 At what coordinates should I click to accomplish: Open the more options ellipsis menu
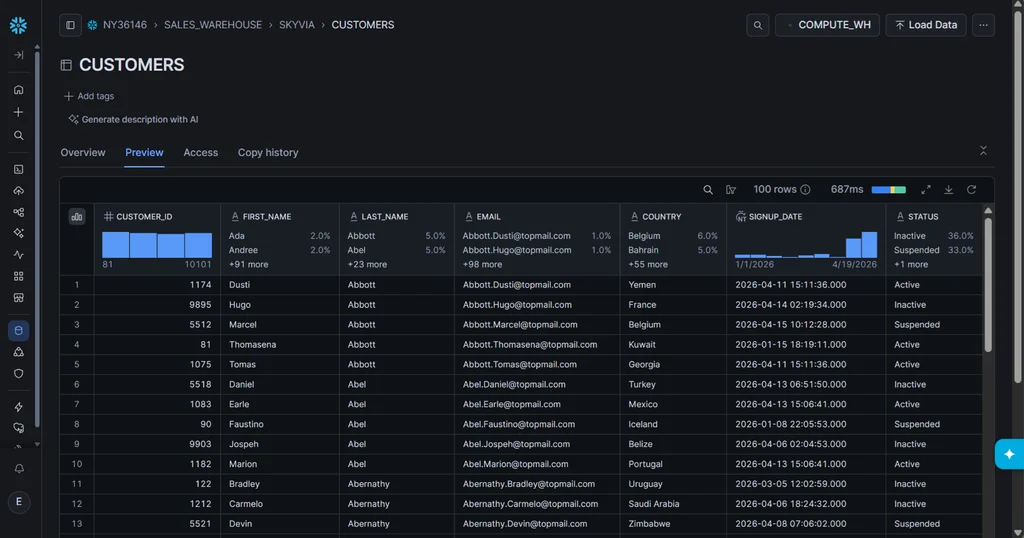(x=983, y=25)
